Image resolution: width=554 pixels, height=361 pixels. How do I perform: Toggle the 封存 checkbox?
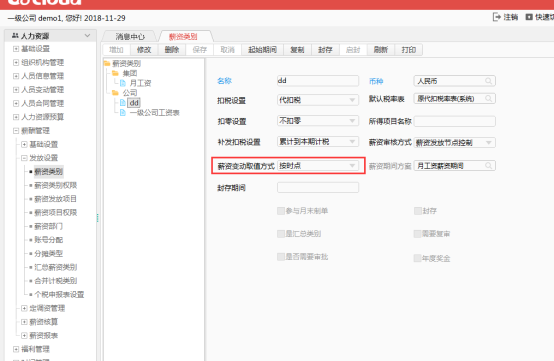click(418, 211)
